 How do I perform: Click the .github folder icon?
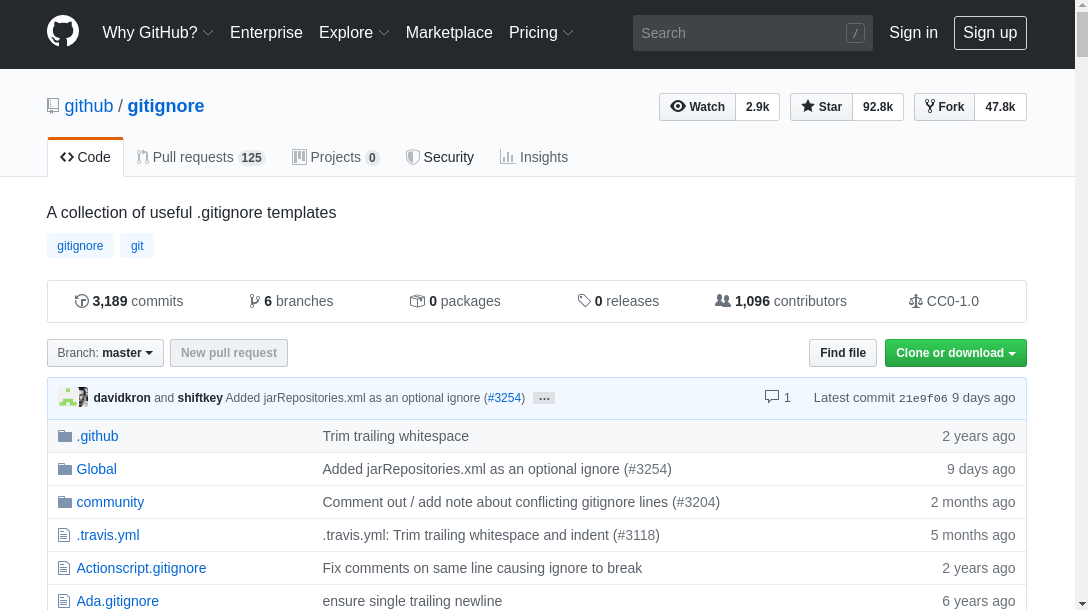pyautogui.click(x=64, y=435)
